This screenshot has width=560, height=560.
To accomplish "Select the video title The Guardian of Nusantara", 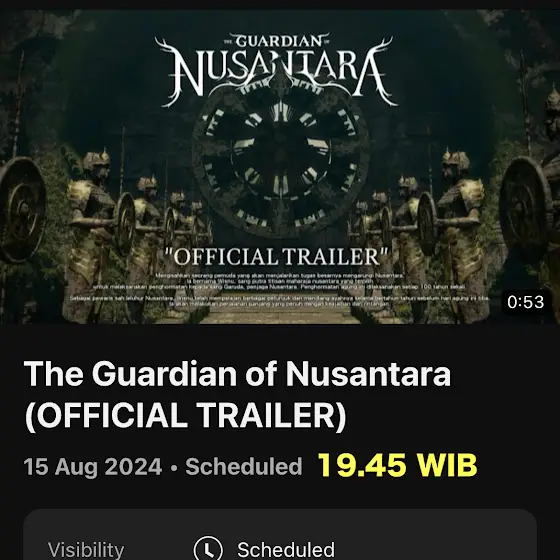I will pos(238,394).
